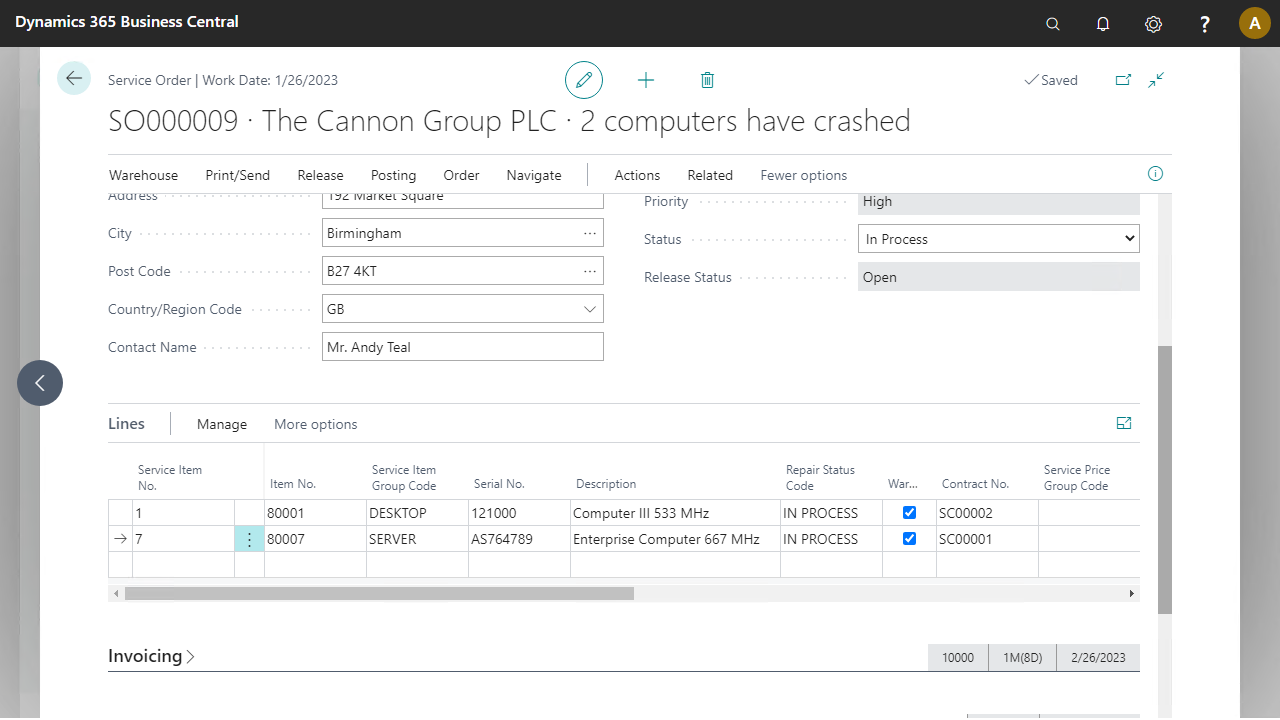This screenshot has width=1280, height=720.
Task: Open the Order menu
Action: (461, 175)
